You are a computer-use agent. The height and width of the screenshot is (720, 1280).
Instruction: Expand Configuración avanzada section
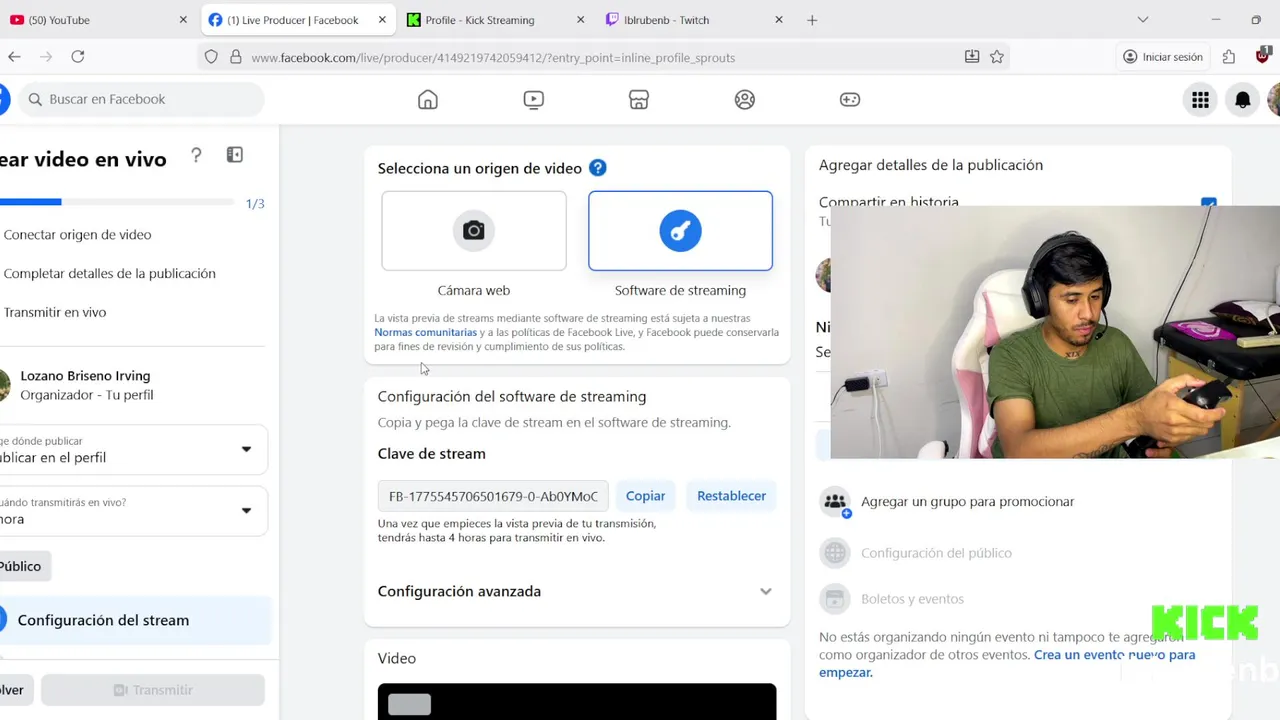tap(576, 591)
